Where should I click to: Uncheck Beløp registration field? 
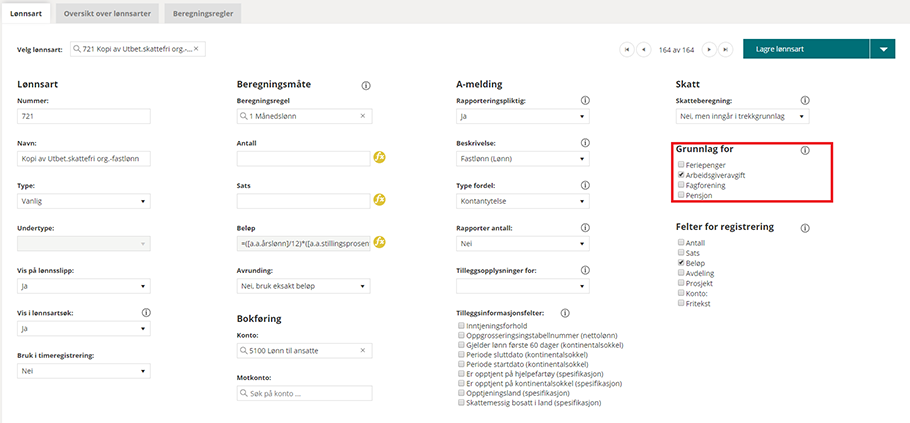(681, 263)
